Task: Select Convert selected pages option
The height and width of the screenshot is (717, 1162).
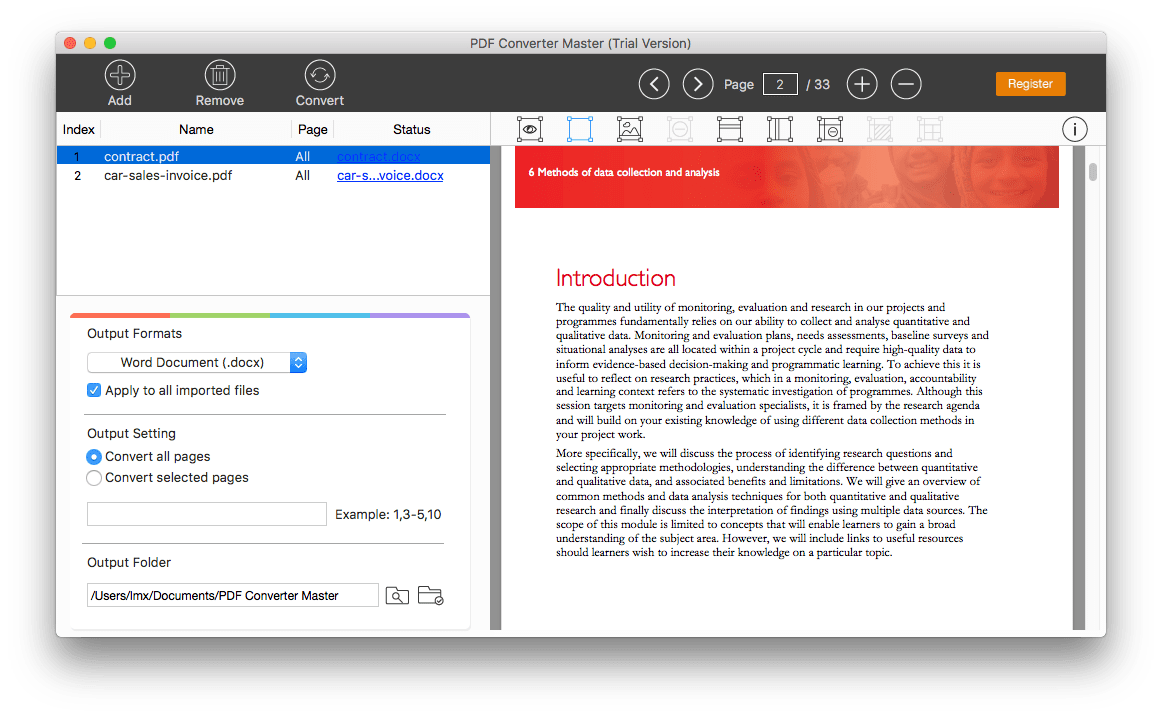Action: [x=94, y=478]
